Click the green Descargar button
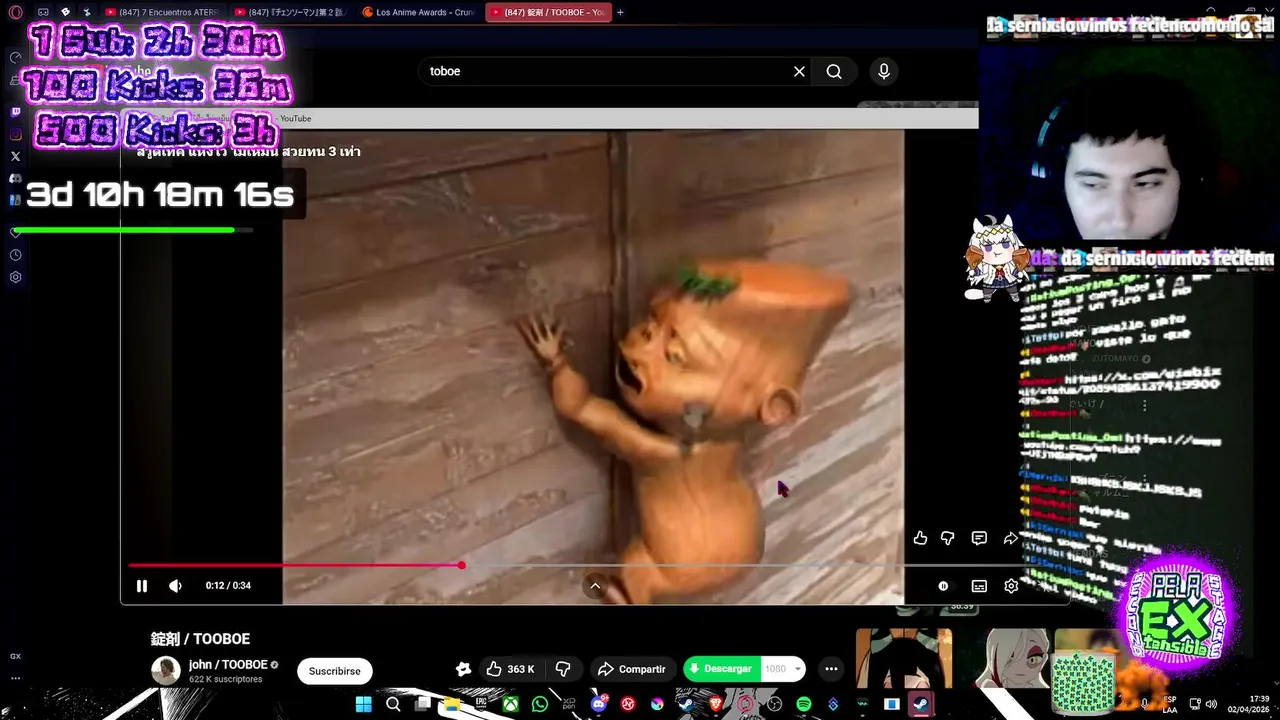Viewport: 1280px width, 720px height. tap(720, 669)
